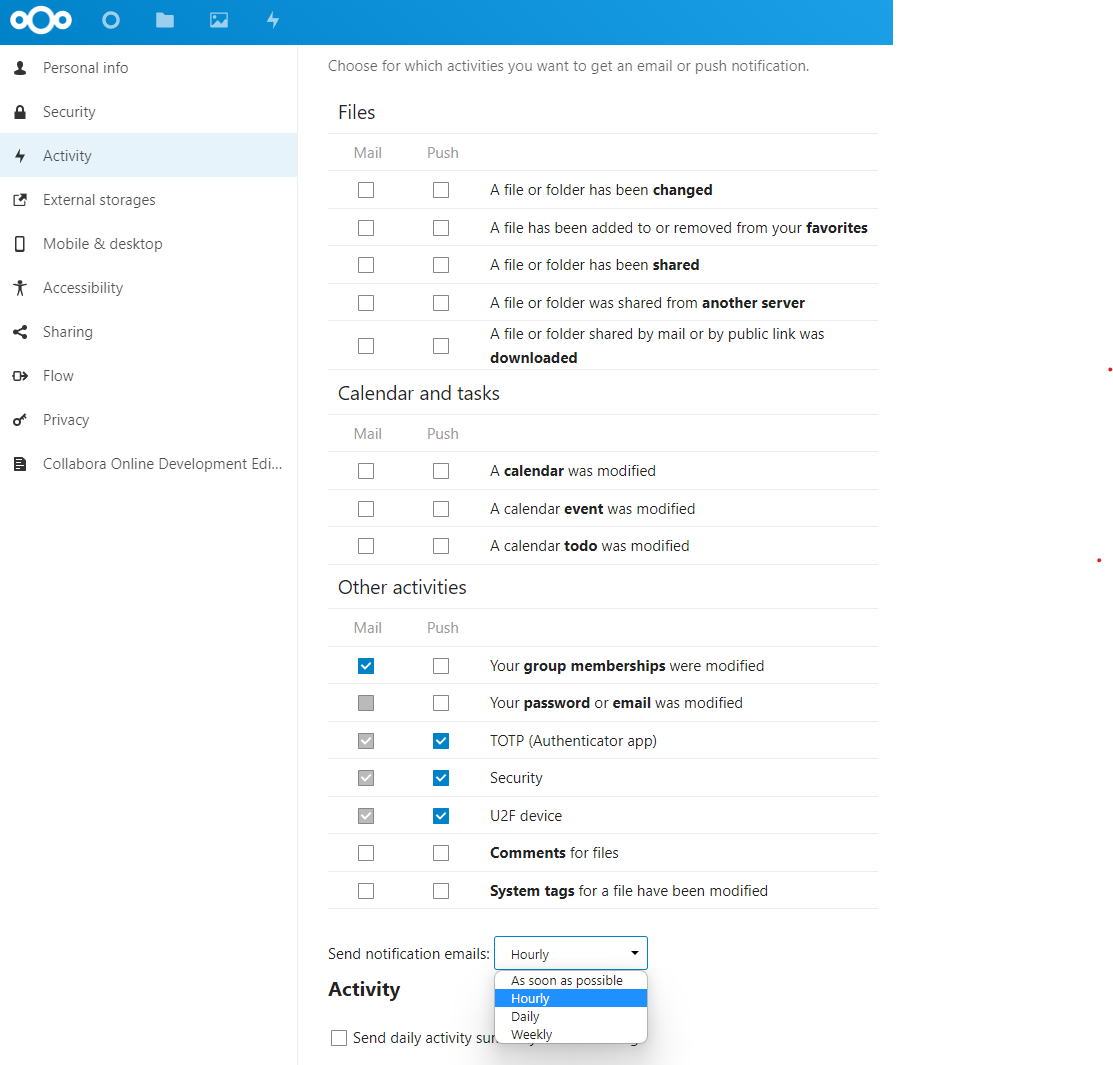Select 'As soon as possible' option

[571, 981]
